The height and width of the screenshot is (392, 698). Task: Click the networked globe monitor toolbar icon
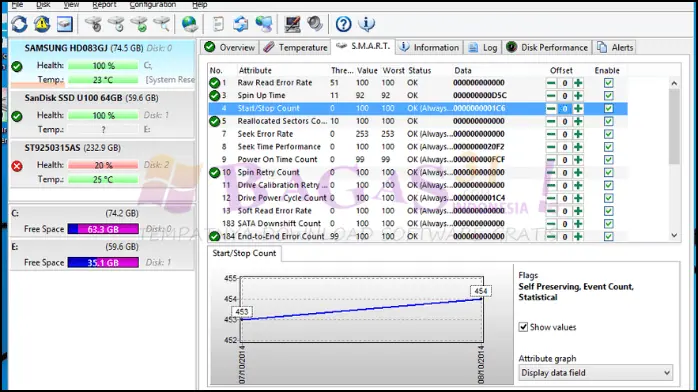point(264,24)
